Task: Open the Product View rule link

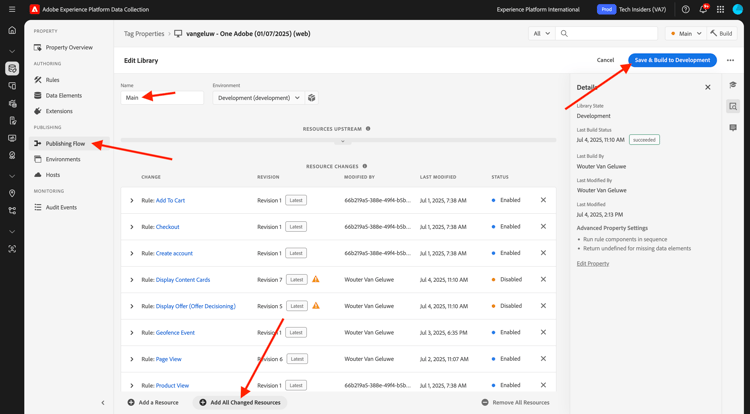Action: tap(172, 385)
